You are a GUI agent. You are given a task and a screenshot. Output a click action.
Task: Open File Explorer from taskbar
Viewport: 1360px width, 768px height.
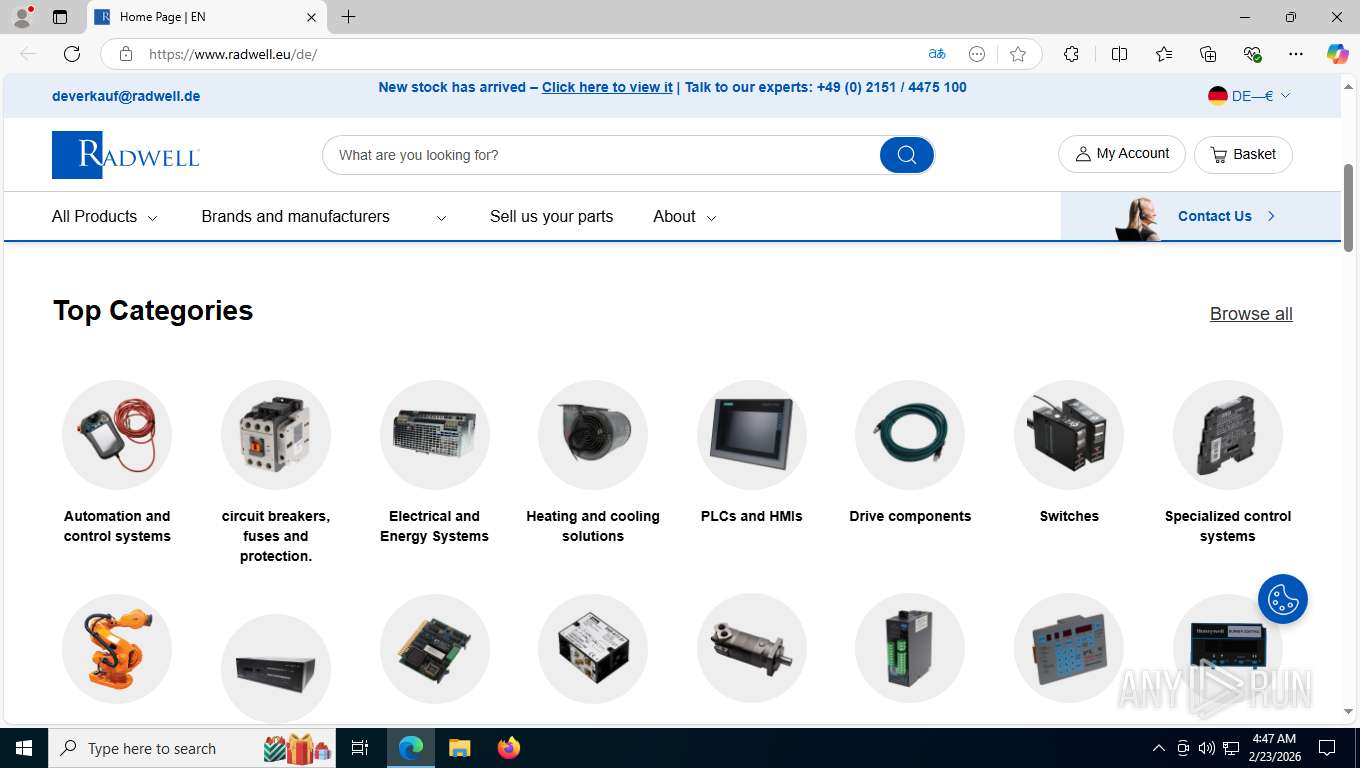[459, 748]
